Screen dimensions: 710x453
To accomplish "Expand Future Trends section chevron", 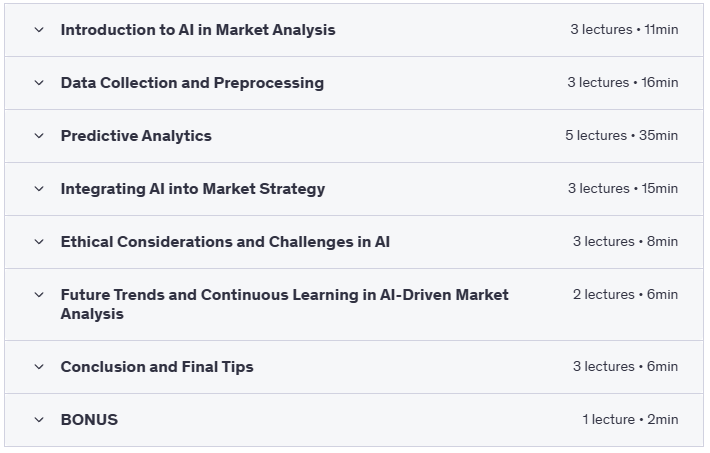I will [x=39, y=295].
